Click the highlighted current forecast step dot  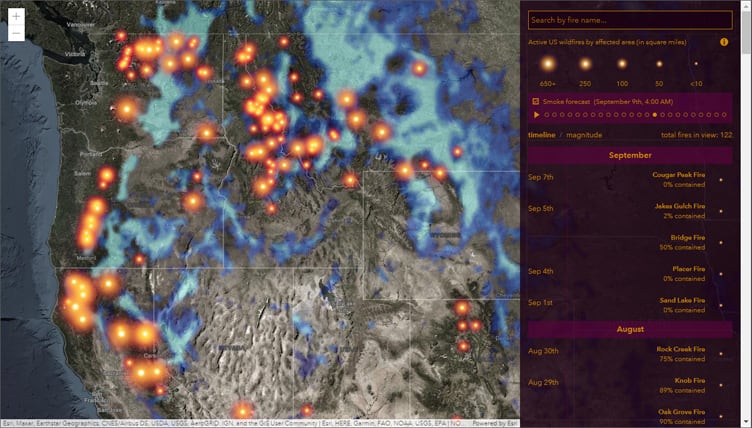point(655,115)
